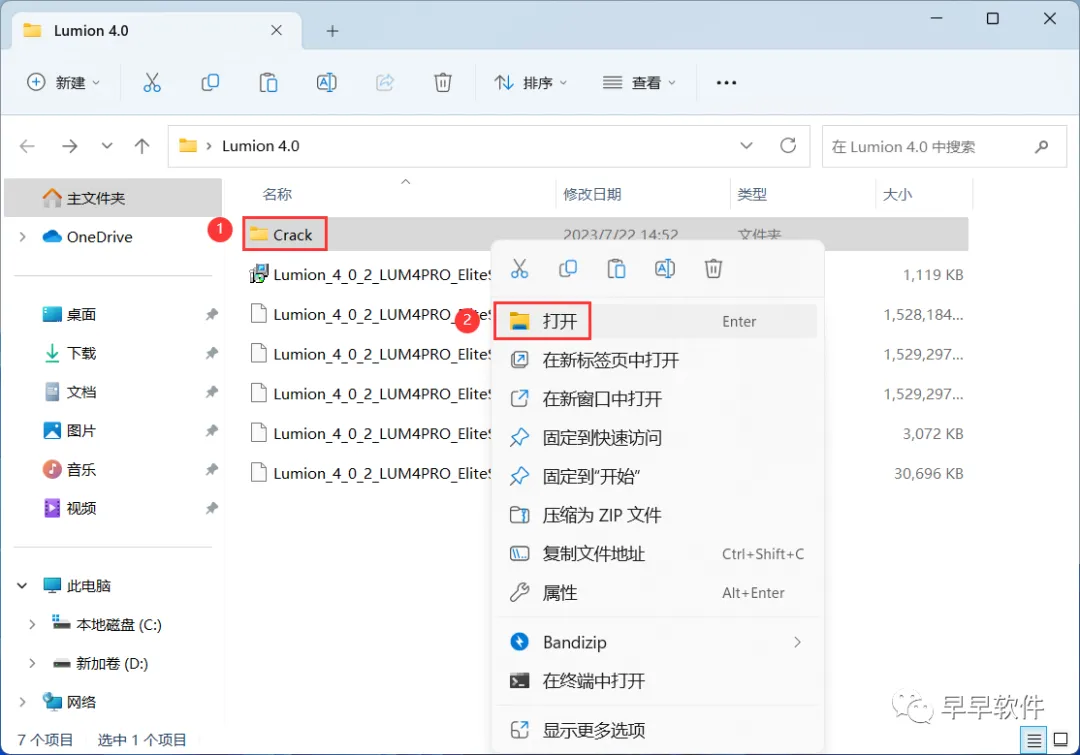Viewport: 1080px width, 755px height.
Task: Open the 新建 dropdown
Action: coord(63,83)
